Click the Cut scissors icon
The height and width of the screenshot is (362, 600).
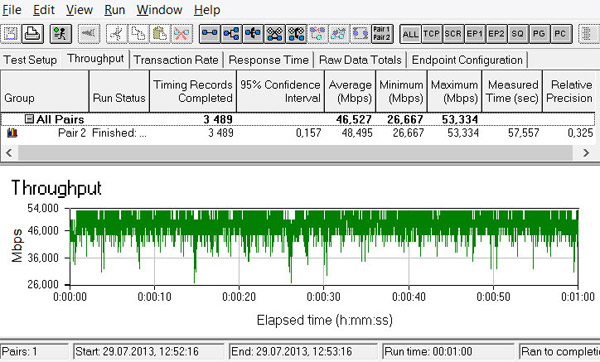(117, 34)
